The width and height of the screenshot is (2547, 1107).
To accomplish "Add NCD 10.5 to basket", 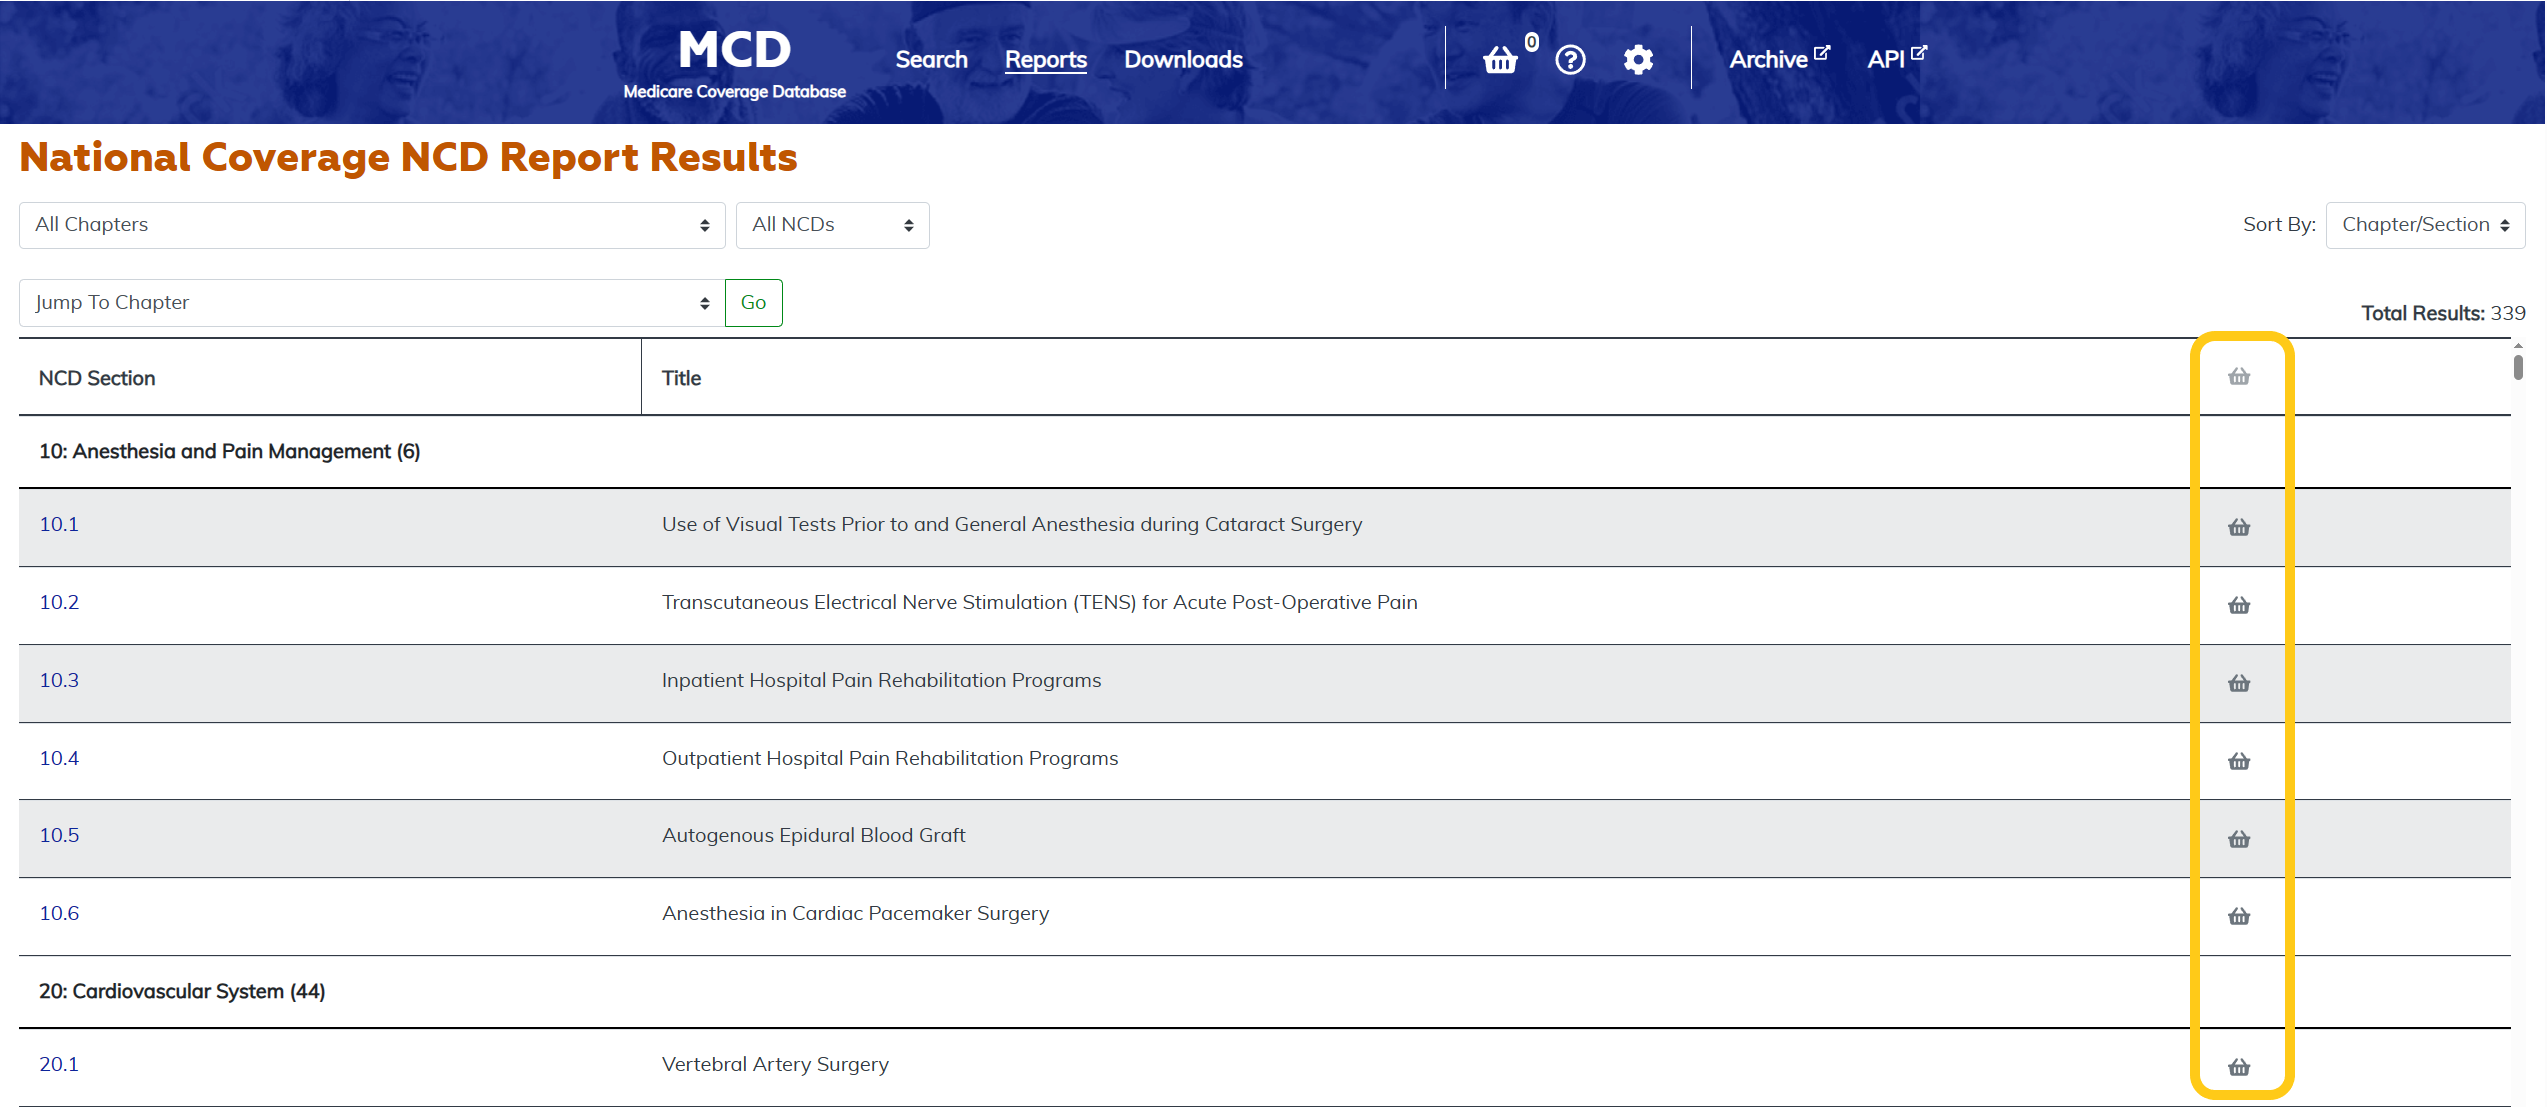I will [2239, 839].
